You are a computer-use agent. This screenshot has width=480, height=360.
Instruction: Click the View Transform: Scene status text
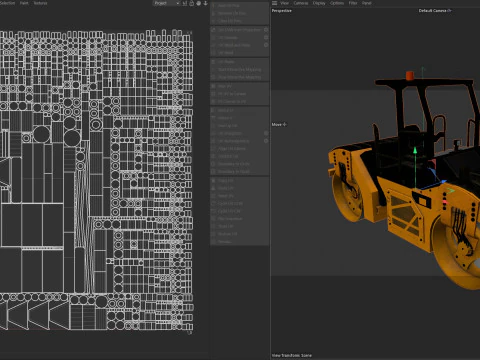coord(292,355)
